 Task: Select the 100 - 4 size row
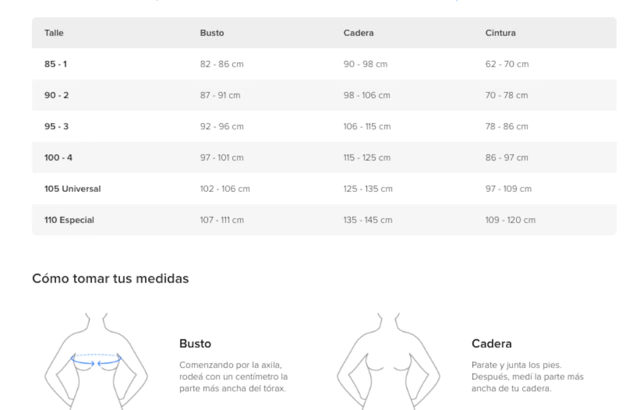58,157
